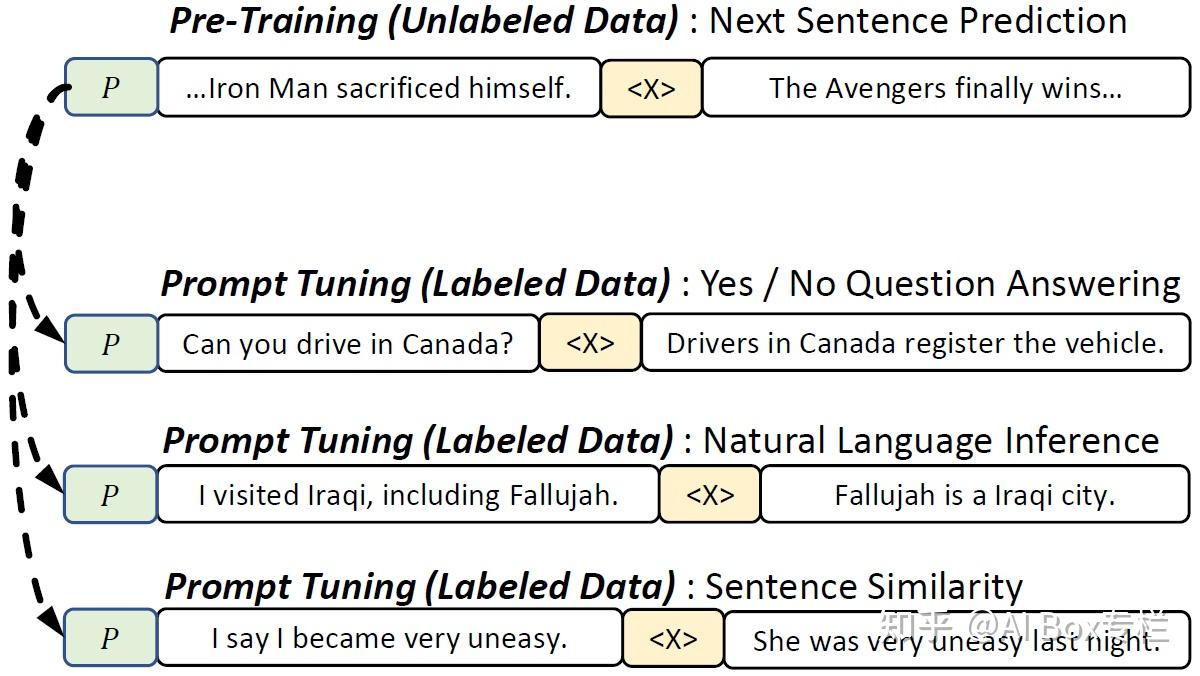Select the <X> token in the Sentence Similarity row
The image size is (1200, 676).
tap(673, 638)
